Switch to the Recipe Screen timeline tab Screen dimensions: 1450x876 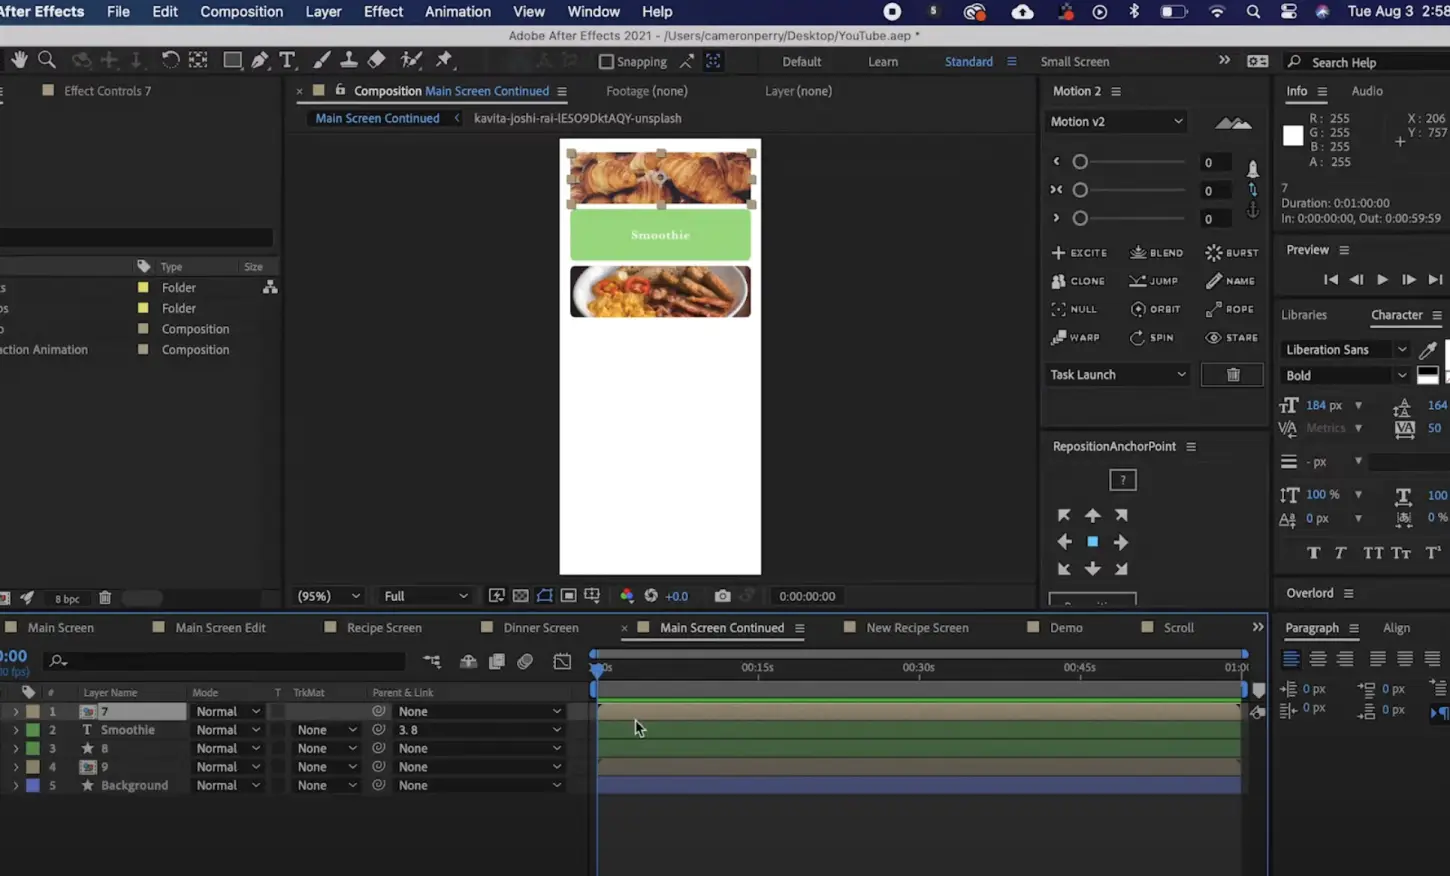(x=386, y=627)
